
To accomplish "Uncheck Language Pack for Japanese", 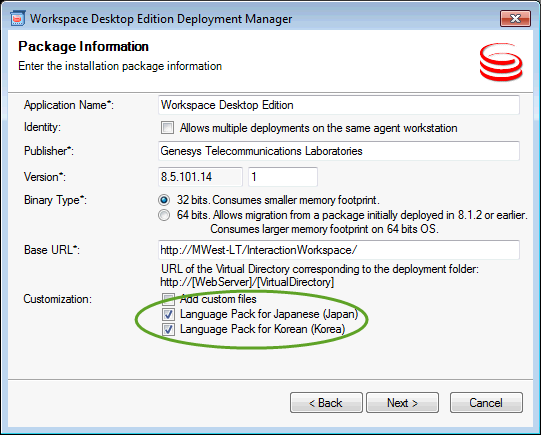I will coord(168,314).
